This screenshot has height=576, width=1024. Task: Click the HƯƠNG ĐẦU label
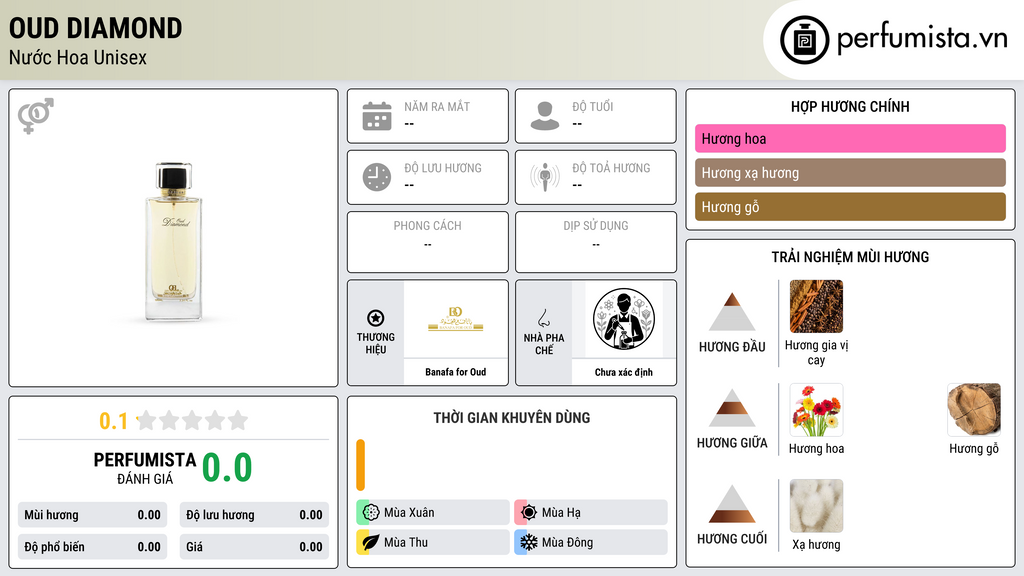732,347
